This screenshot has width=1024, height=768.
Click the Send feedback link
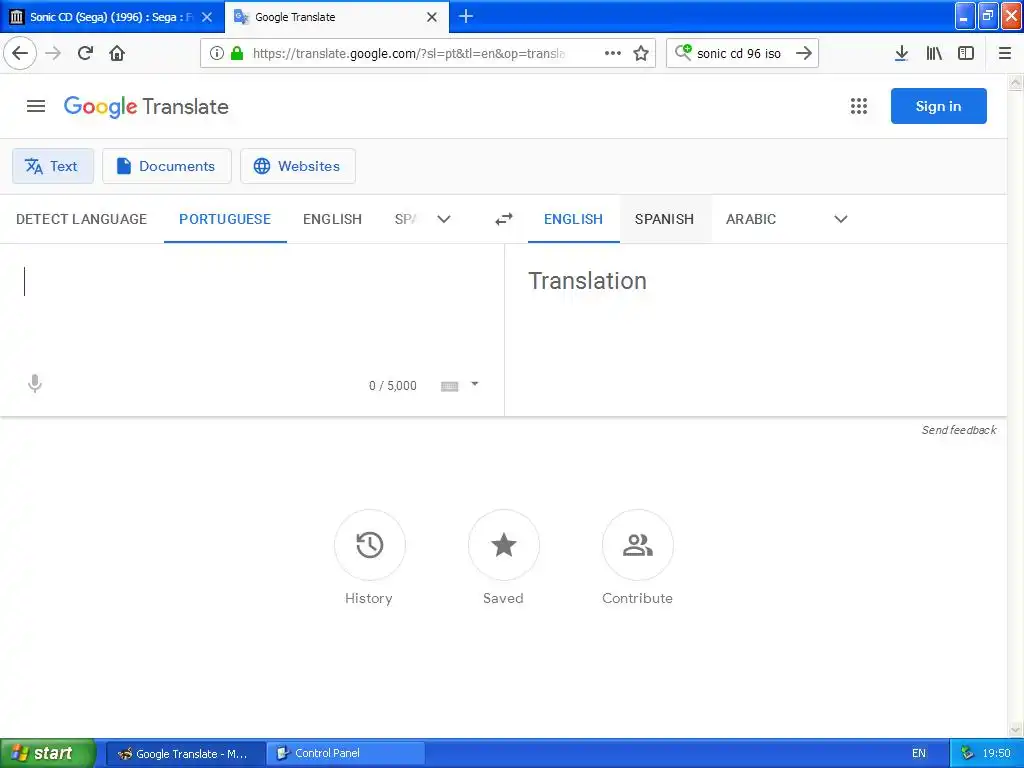pos(959,430)
